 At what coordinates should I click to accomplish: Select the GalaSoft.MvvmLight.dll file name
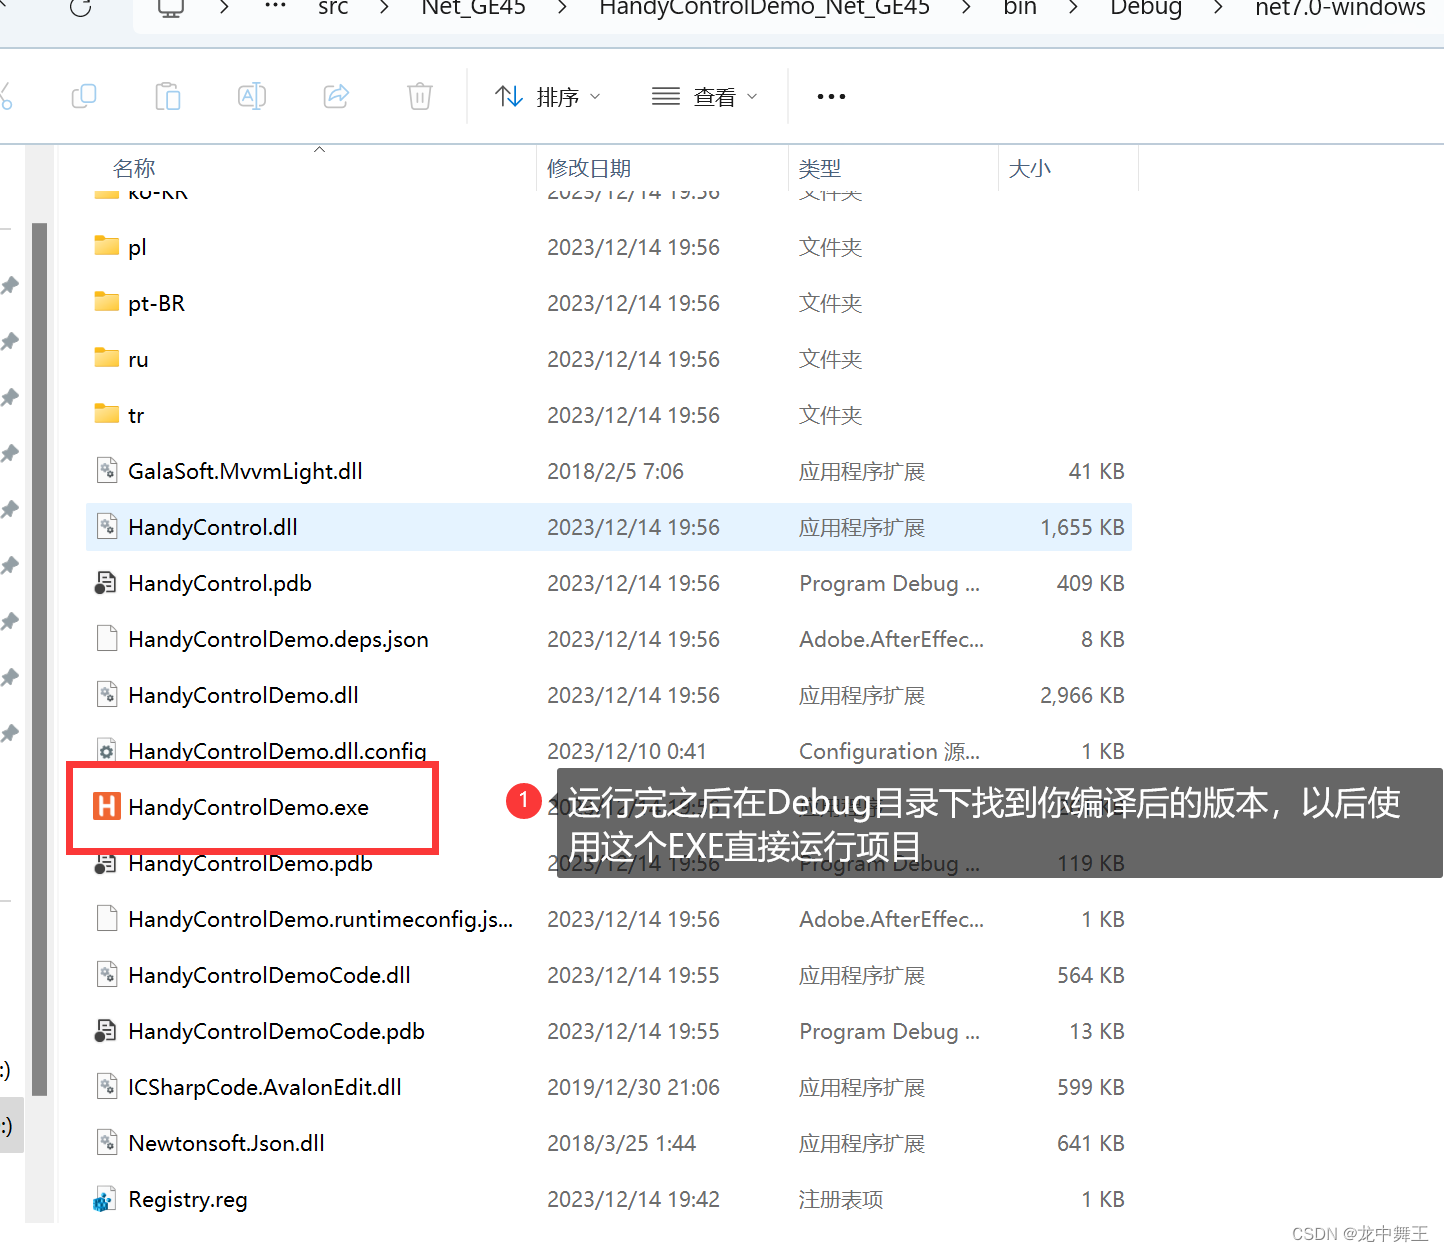click(245, 471)
